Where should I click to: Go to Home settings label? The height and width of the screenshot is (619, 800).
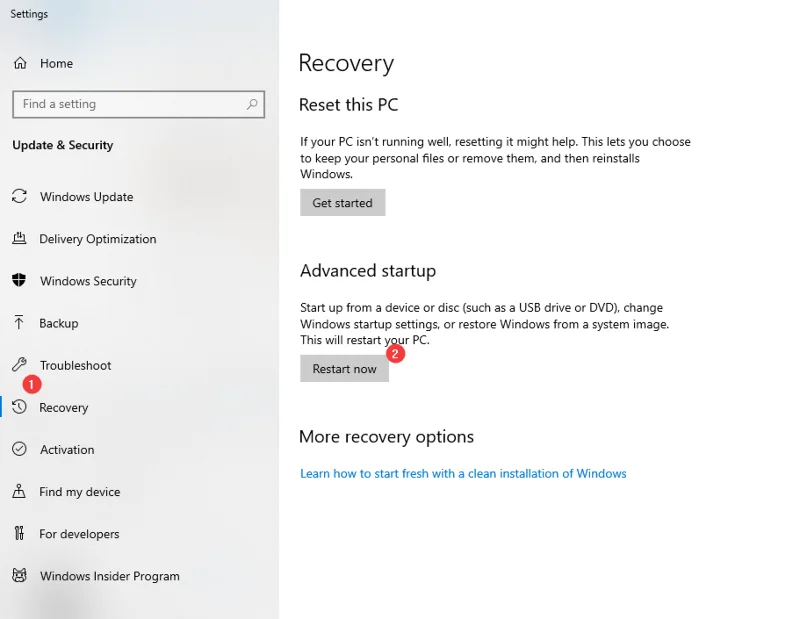[x=57, y=63]
